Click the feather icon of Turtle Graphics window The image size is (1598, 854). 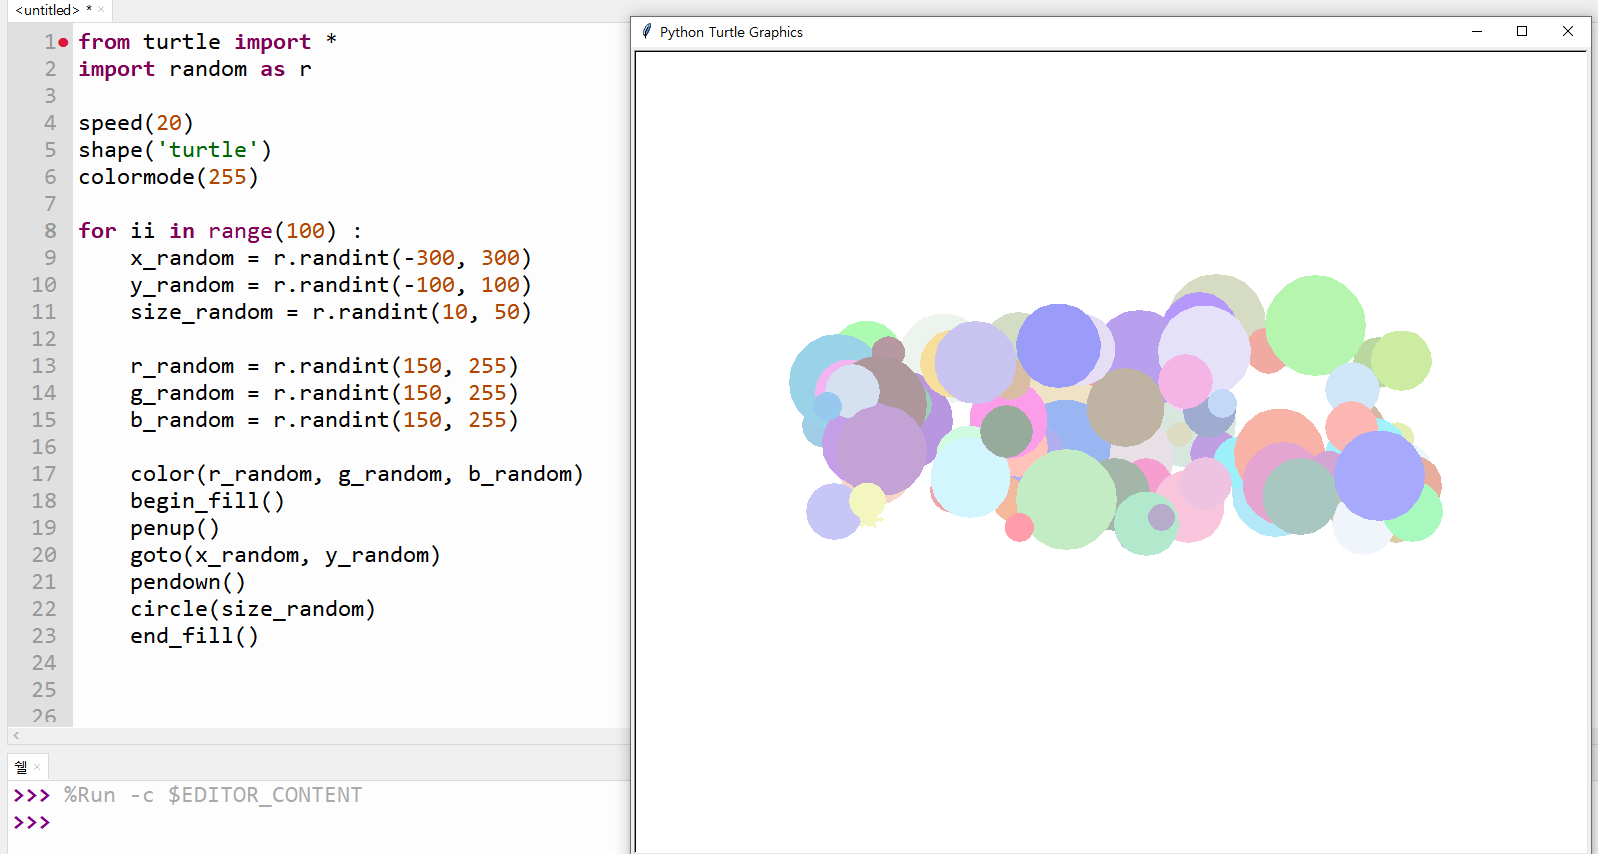[647, 31]
